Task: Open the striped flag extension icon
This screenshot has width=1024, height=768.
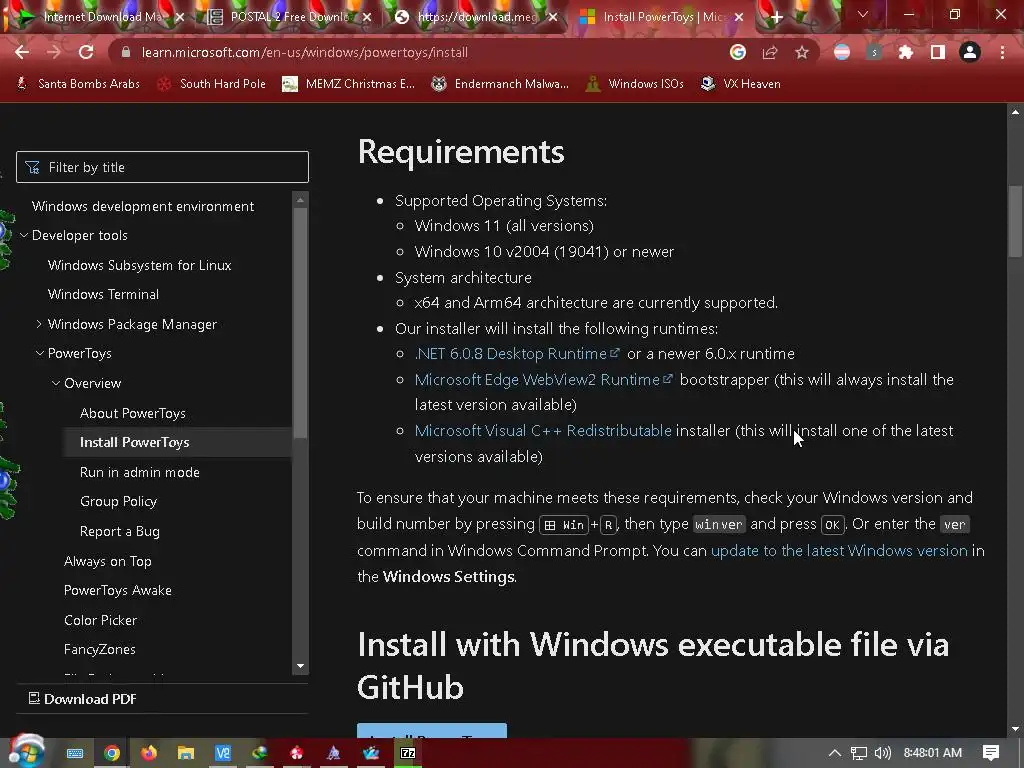Action: point(842,52)
